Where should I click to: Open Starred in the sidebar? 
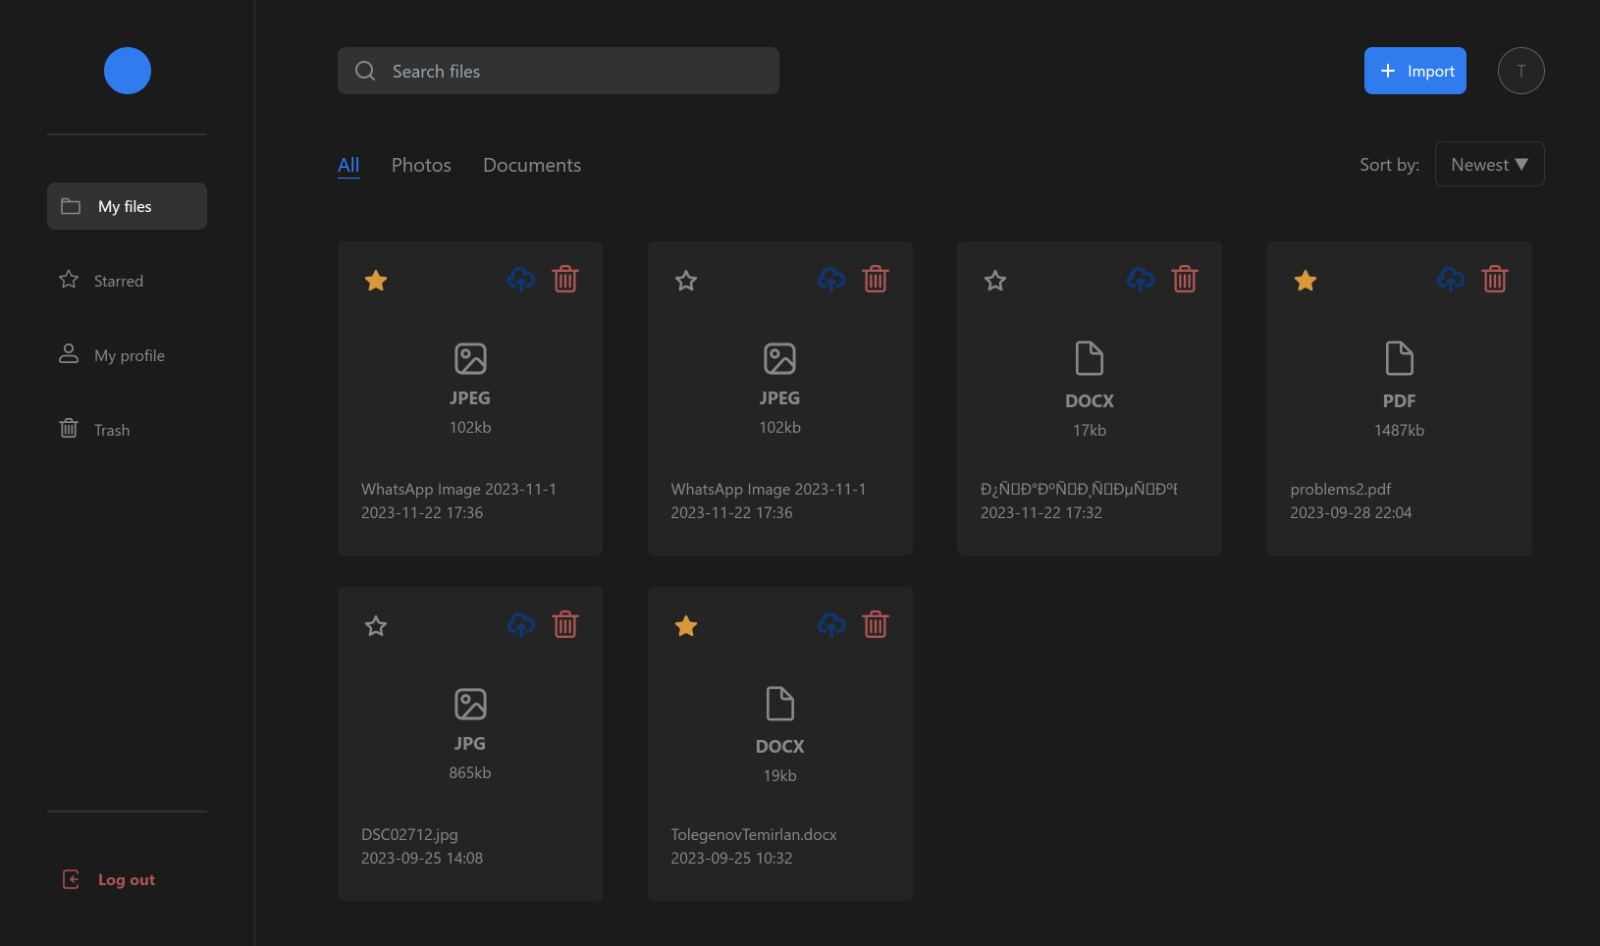coord(118,281)
